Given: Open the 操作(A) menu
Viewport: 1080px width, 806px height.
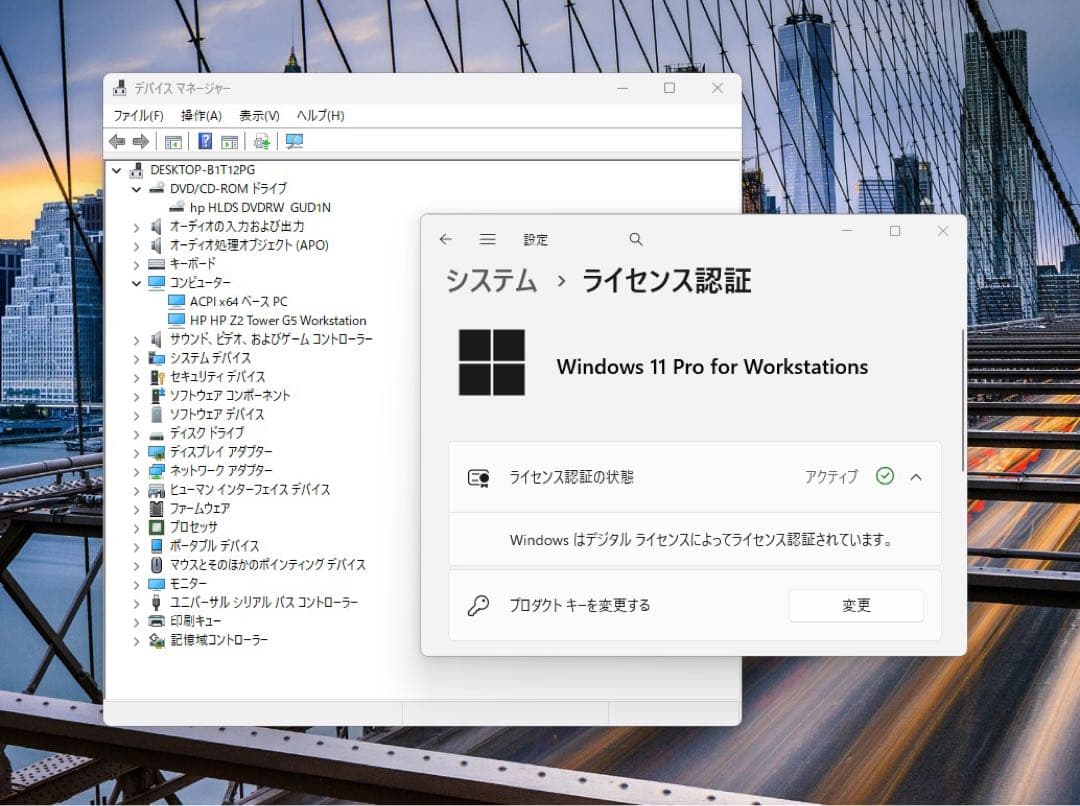Looking at the screenshot, I should 201,115.
